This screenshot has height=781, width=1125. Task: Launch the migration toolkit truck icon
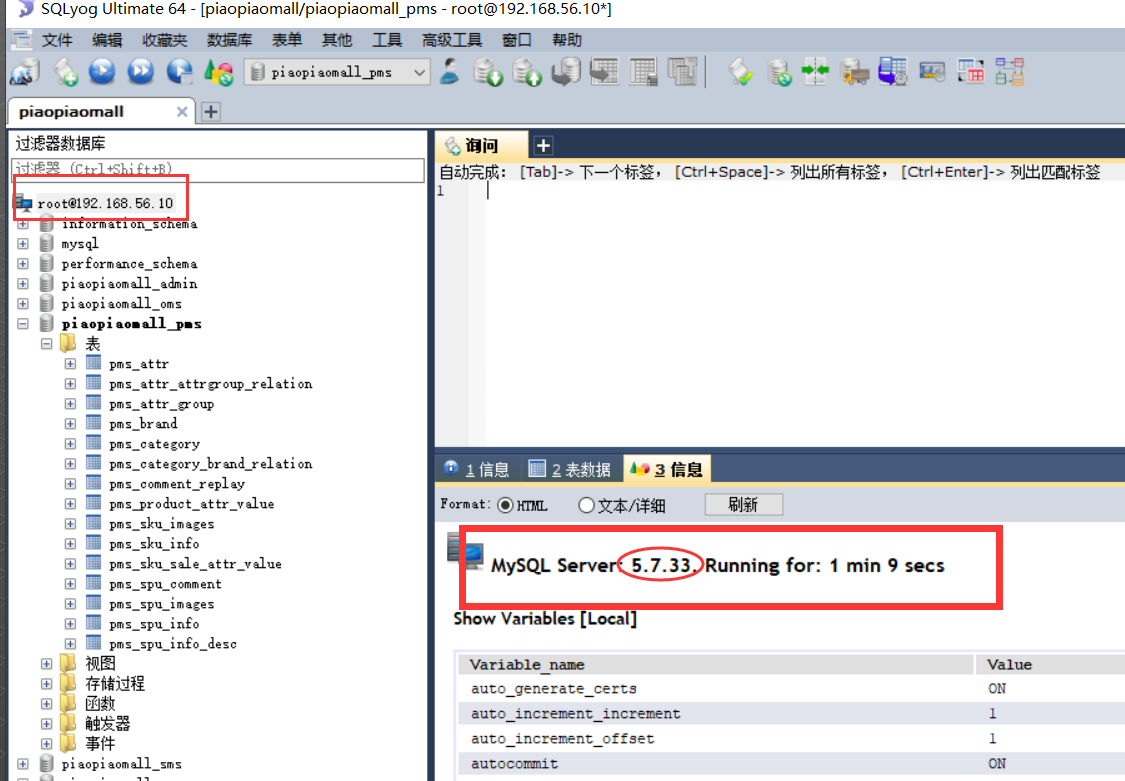(x=855, y=72)
